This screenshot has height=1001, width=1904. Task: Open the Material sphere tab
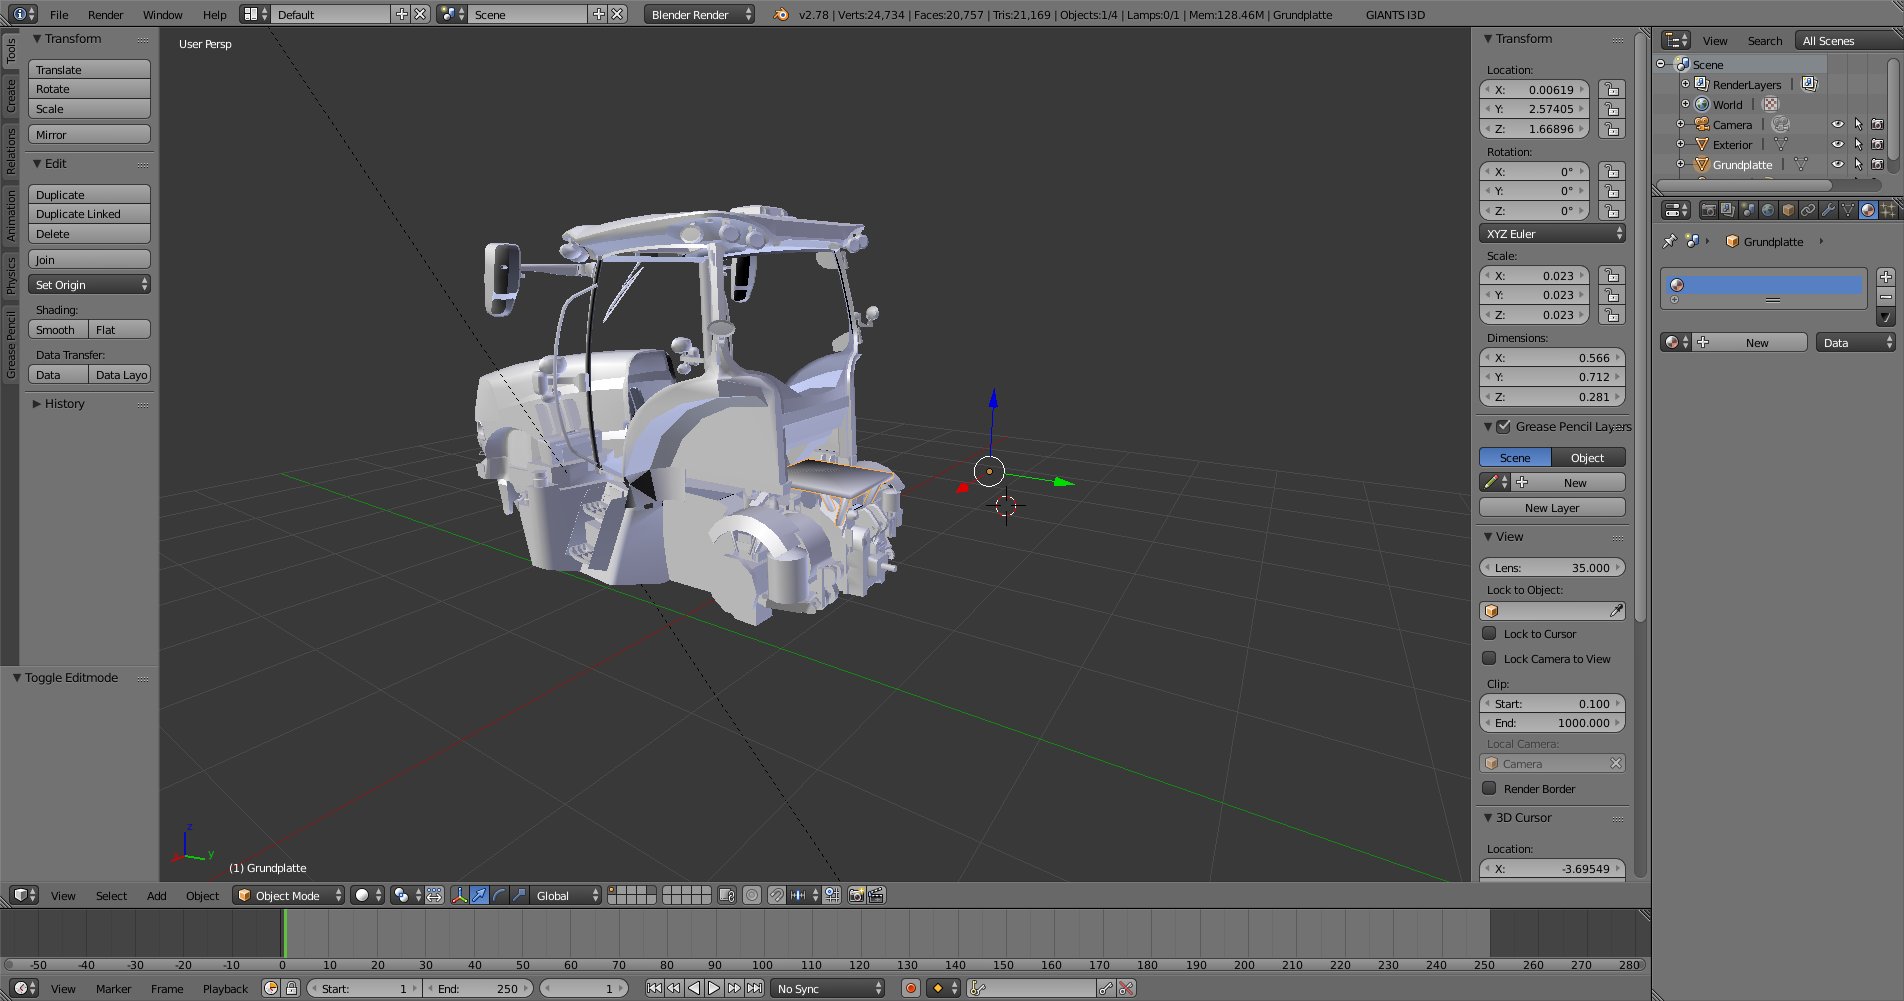tap(1868, 210)
